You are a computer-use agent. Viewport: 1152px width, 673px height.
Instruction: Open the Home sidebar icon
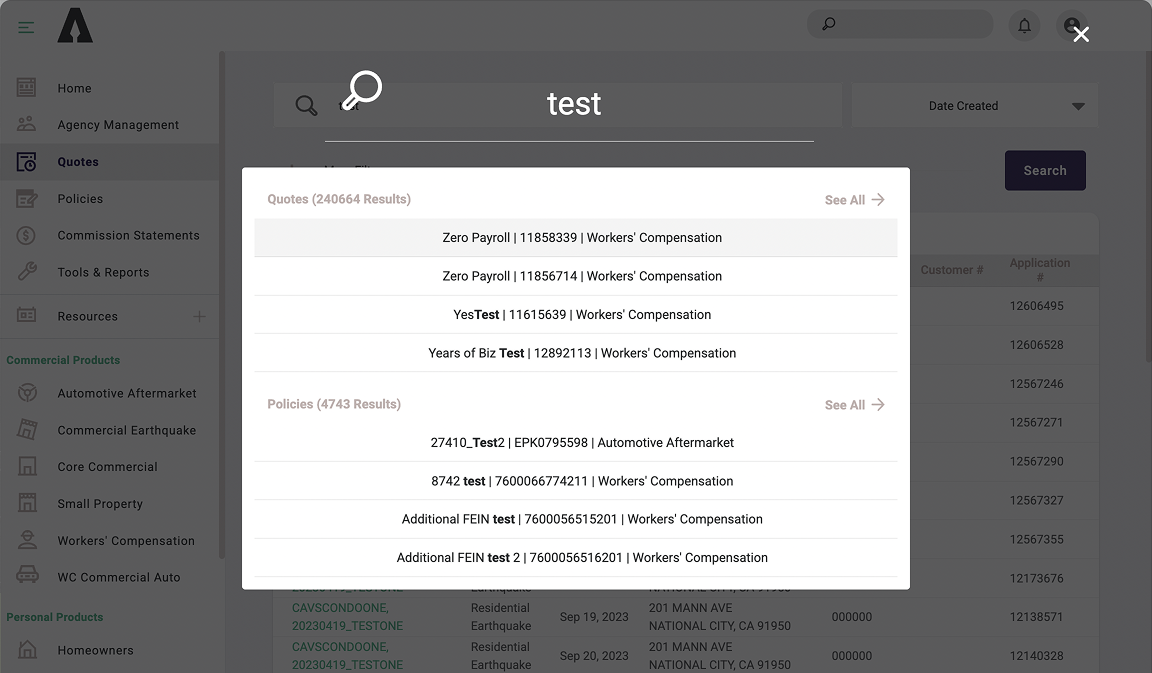[25, 88]
